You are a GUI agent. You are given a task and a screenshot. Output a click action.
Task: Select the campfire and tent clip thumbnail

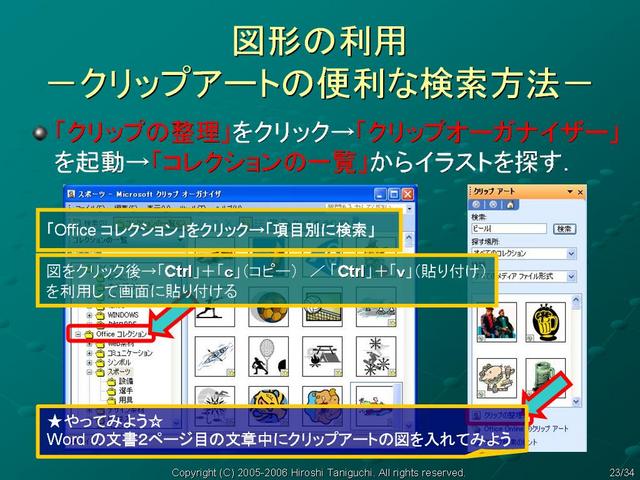(x=322, y=356)
